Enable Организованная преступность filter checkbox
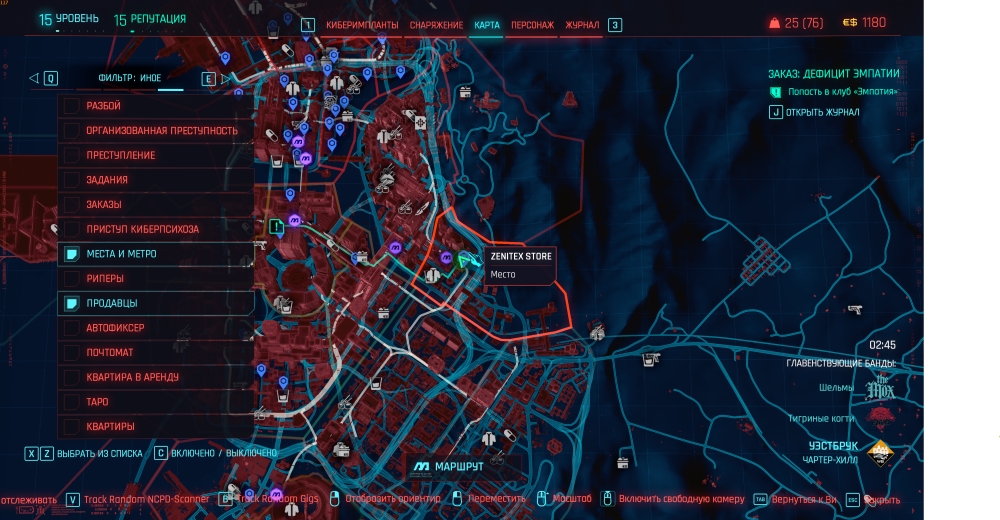This screenshot has width=1000, height=520. click(x=71, y=131)
